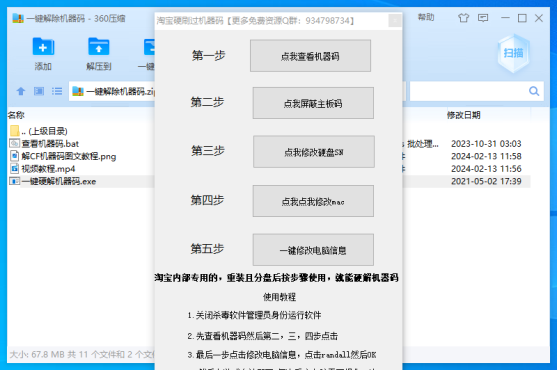Click instruction line 3.最后一步点击修改电脑信息
Screen dimensions: 557x370
pos(282,354)
